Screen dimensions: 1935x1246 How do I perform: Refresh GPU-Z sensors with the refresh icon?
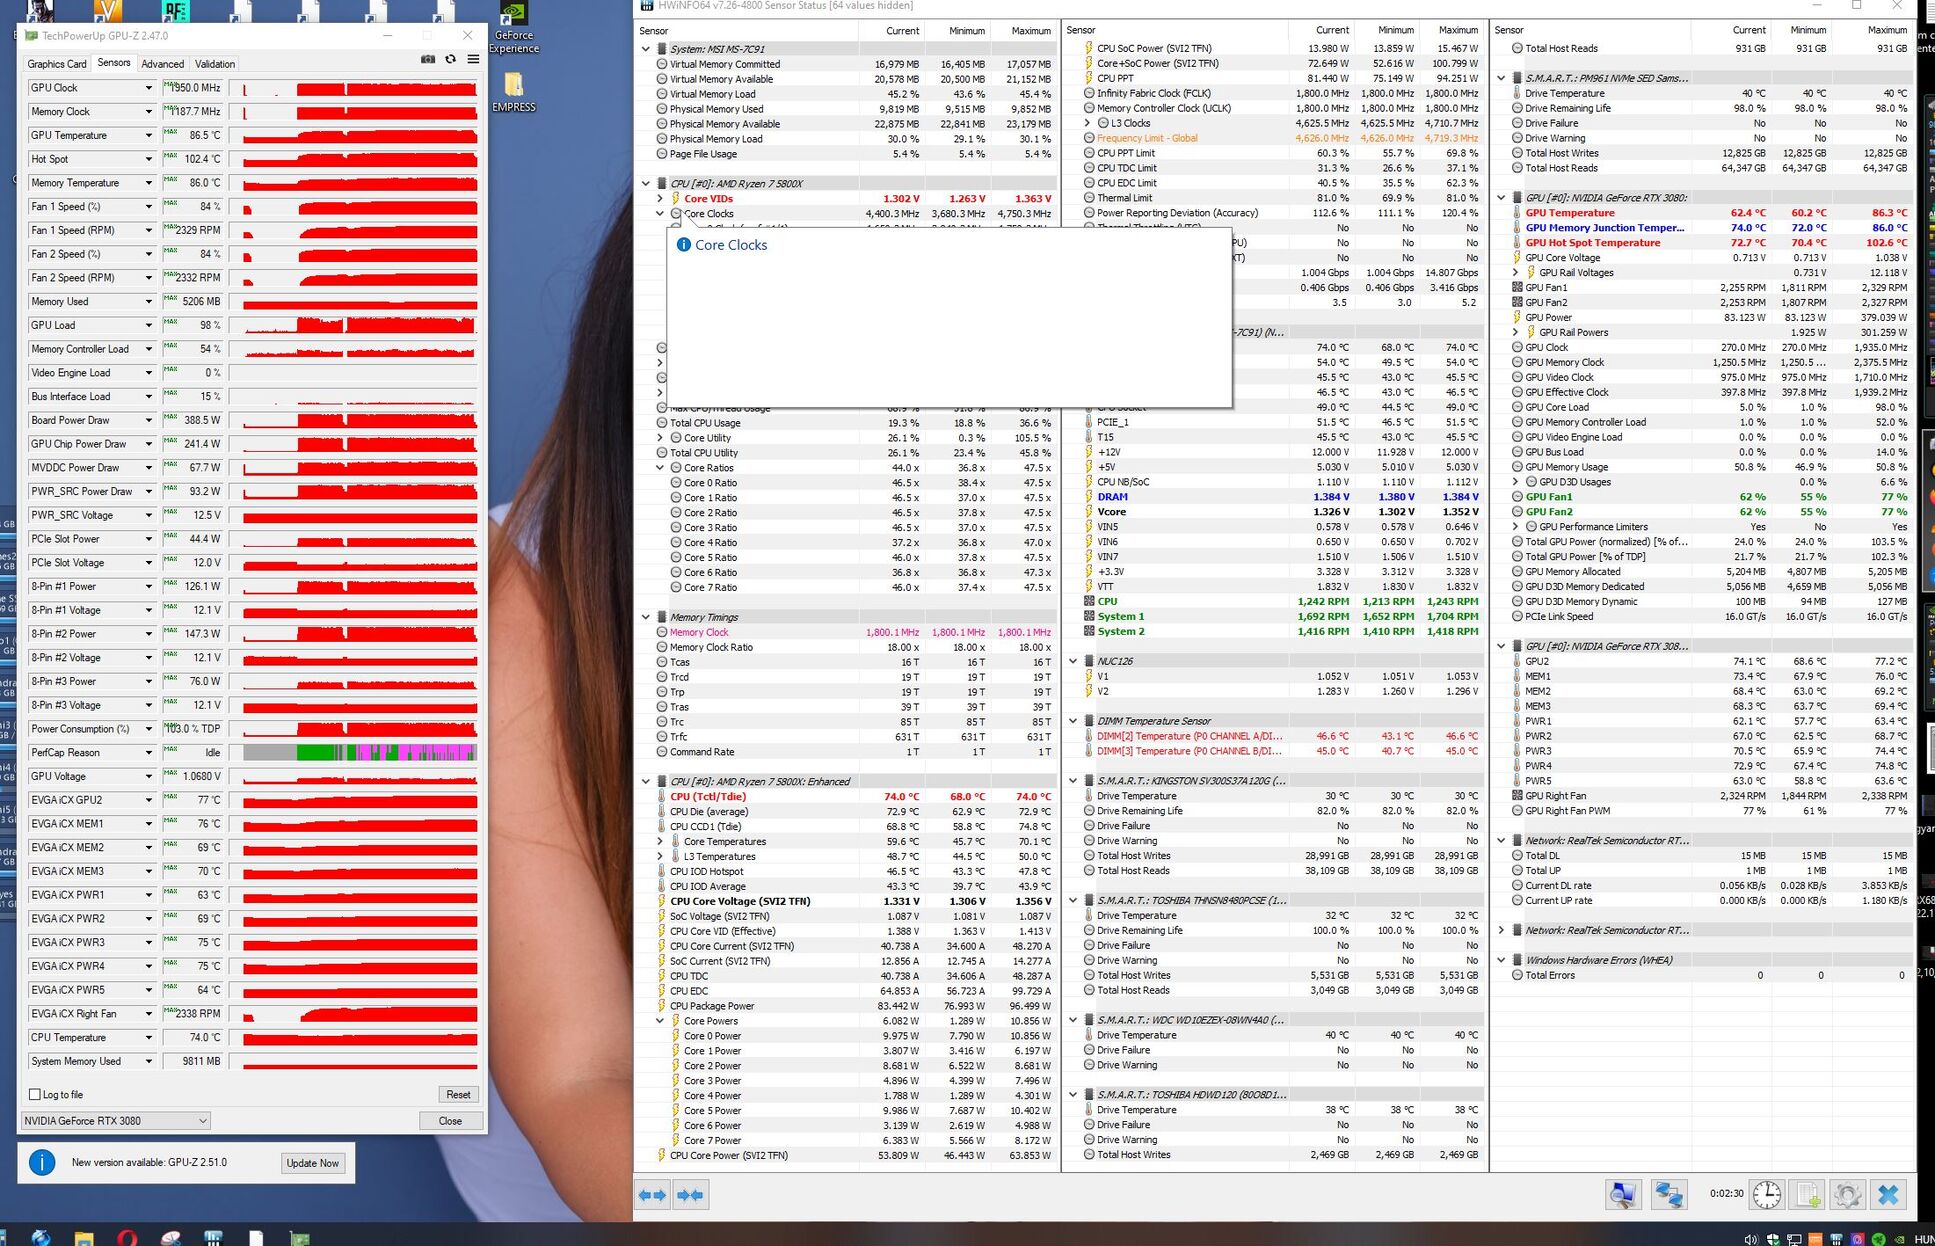pos(451,60)
